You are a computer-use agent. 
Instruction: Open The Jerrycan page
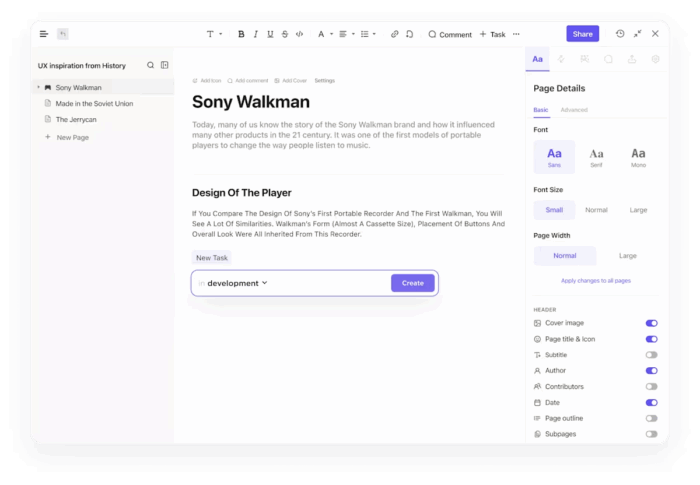pyautogui.click(x=76, y=119)
